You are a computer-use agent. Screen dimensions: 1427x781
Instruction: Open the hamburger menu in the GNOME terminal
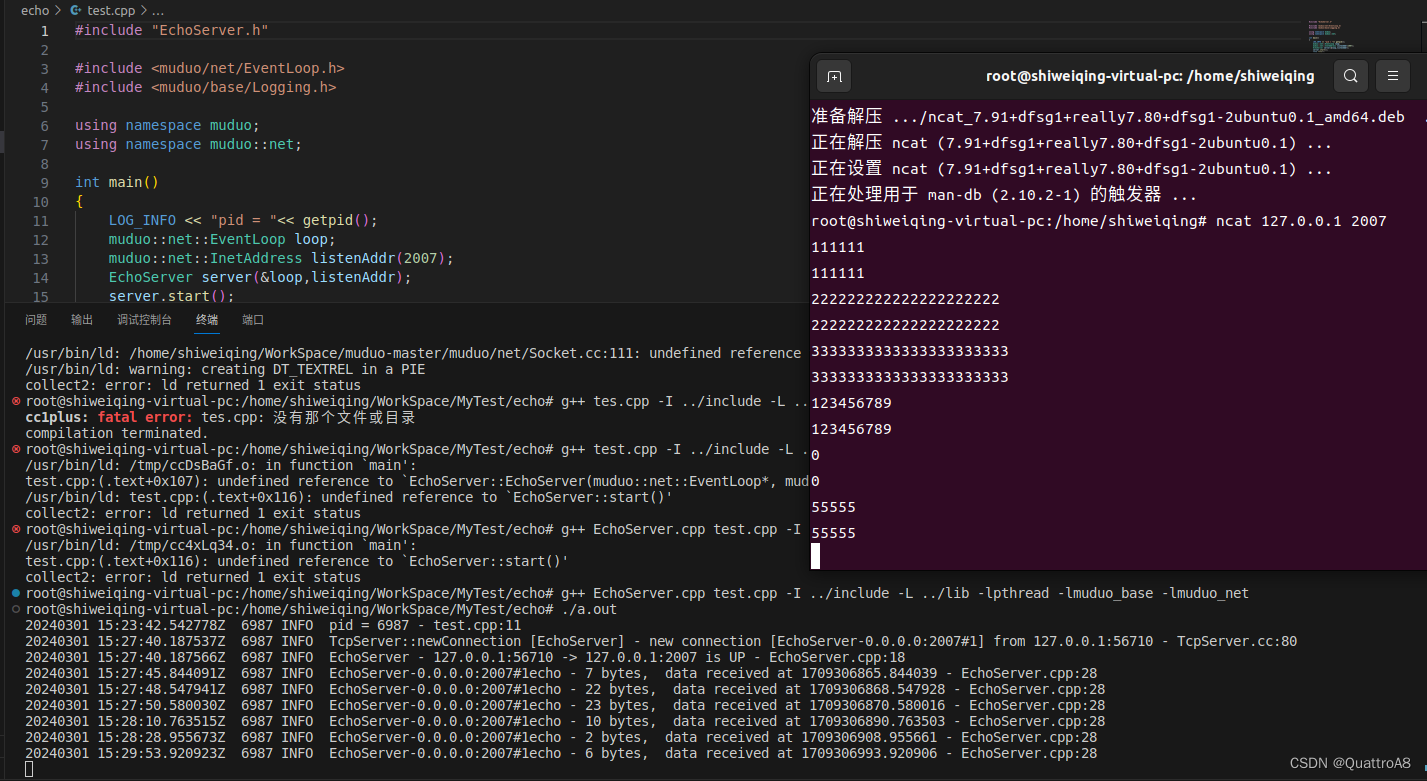pos(1393,76)
